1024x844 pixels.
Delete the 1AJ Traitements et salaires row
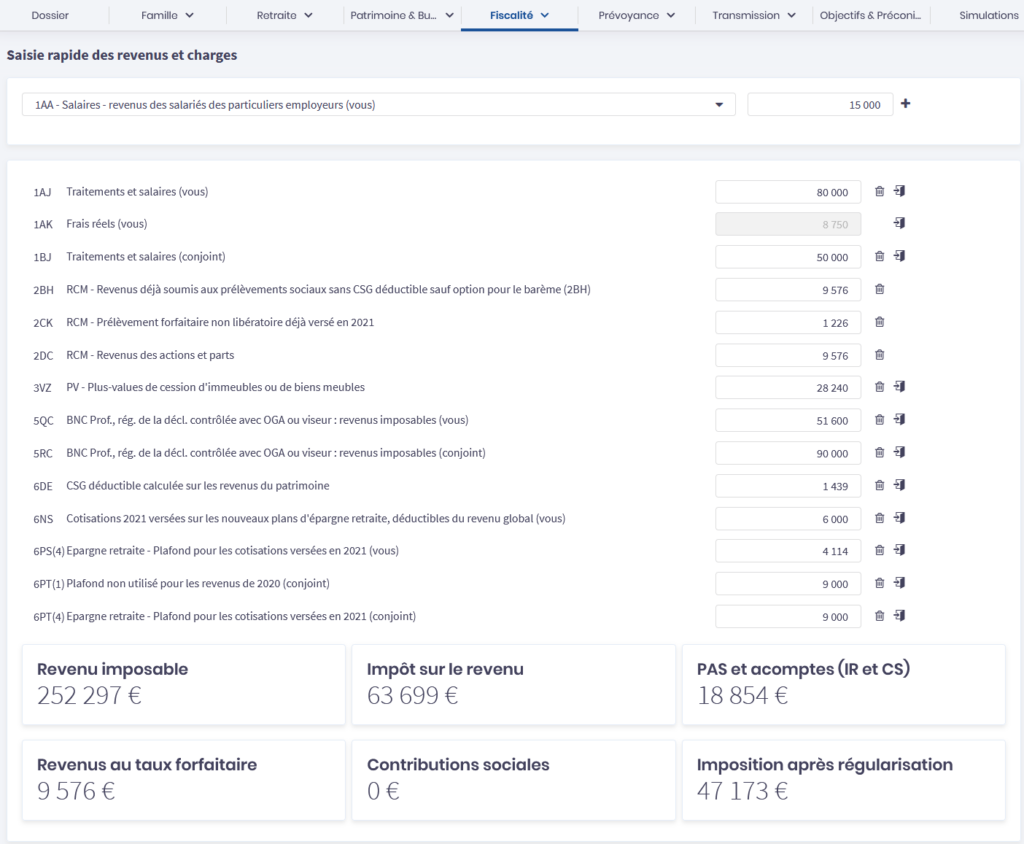(879, 192)
